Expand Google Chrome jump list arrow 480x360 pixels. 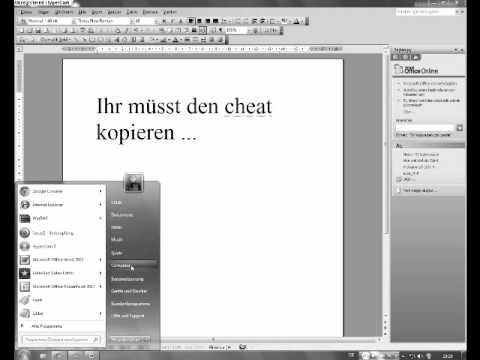click(100, 191)
